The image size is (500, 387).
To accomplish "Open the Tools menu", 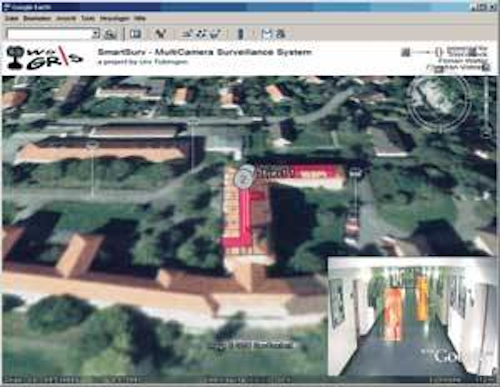I will (x=88, y=19).
